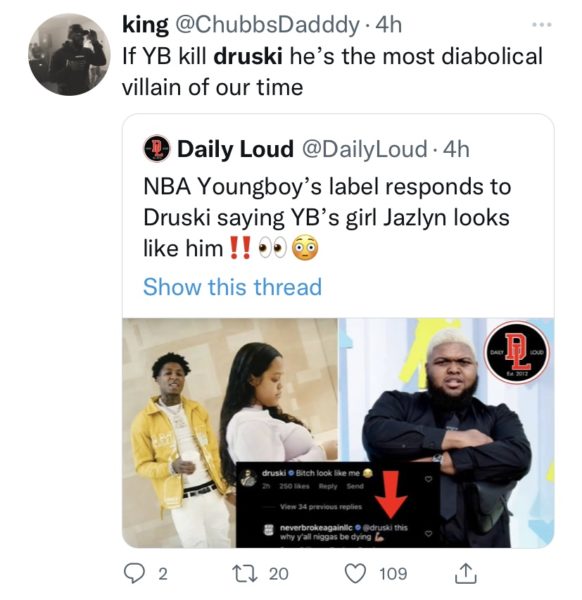
Task: Click the 109 likes count
Action: (393, 574)
